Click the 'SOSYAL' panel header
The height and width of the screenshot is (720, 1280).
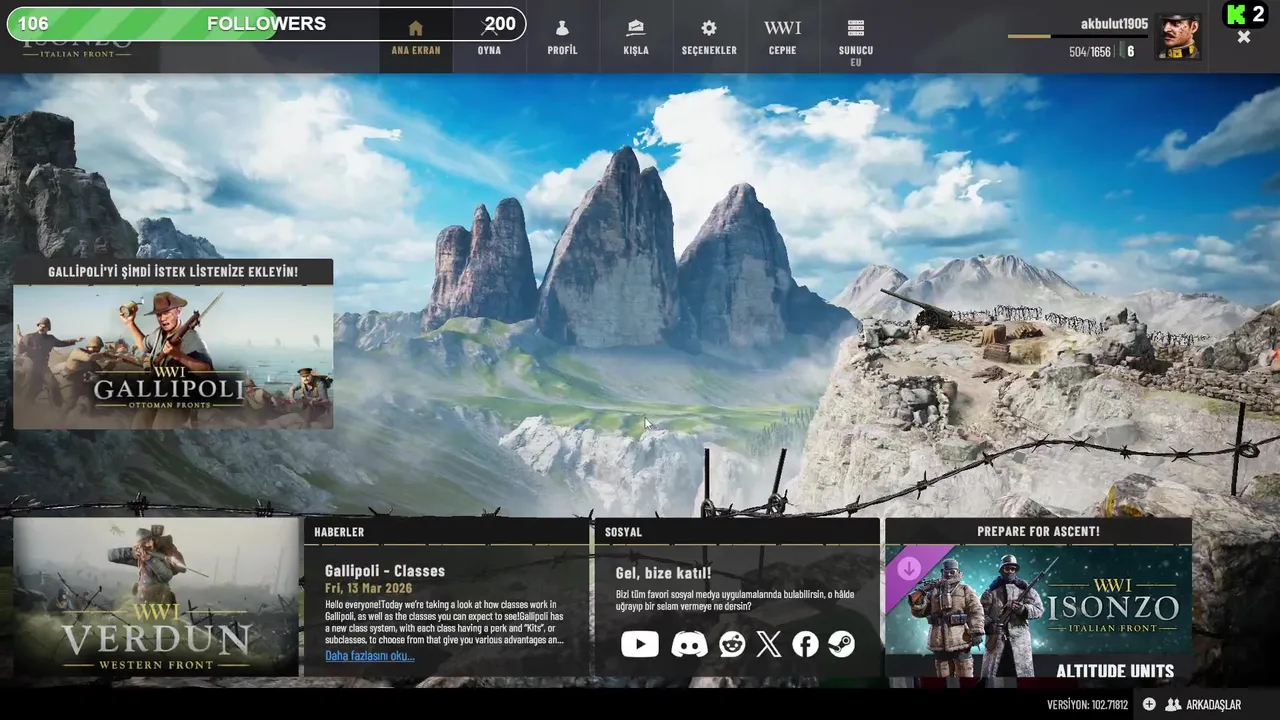tap(623, 532)
